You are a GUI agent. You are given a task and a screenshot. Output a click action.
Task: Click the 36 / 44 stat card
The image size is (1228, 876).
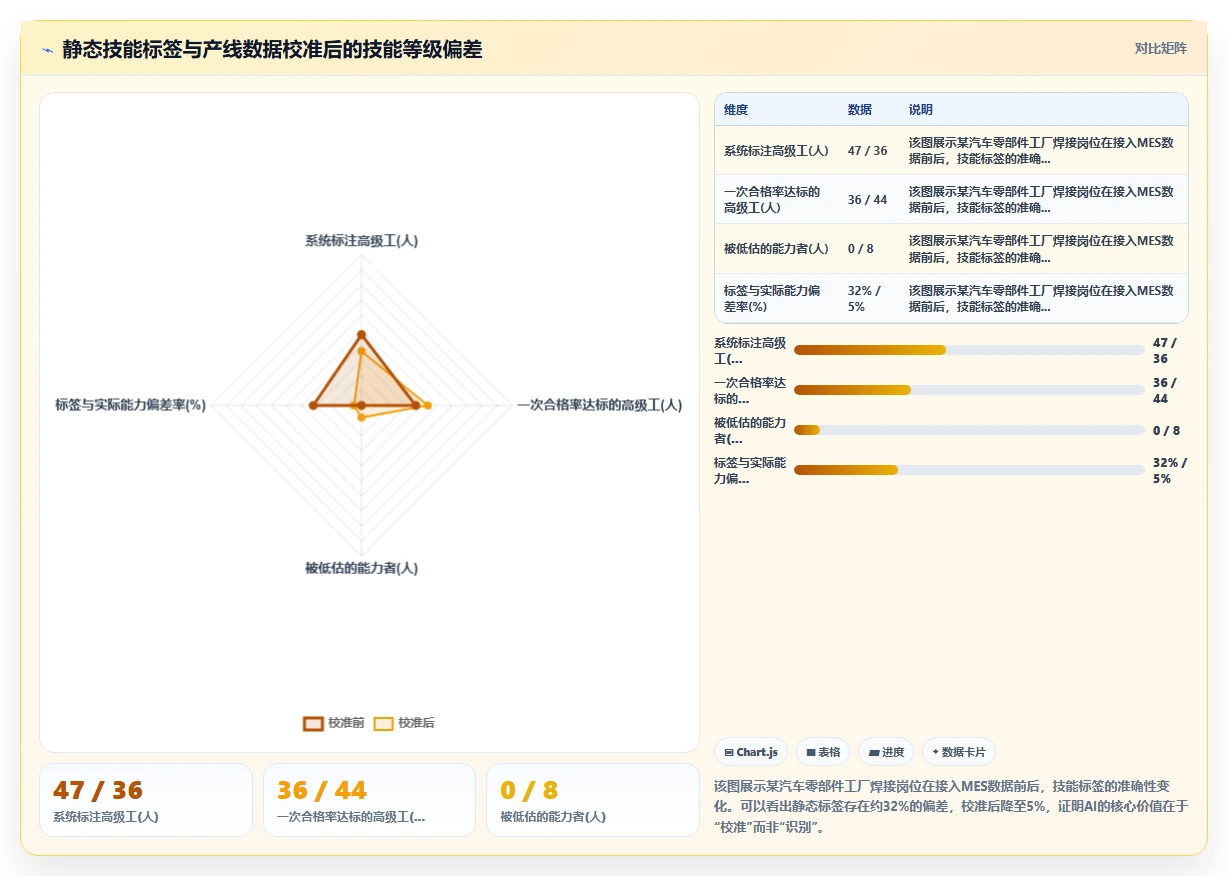(x=369, y=800)
